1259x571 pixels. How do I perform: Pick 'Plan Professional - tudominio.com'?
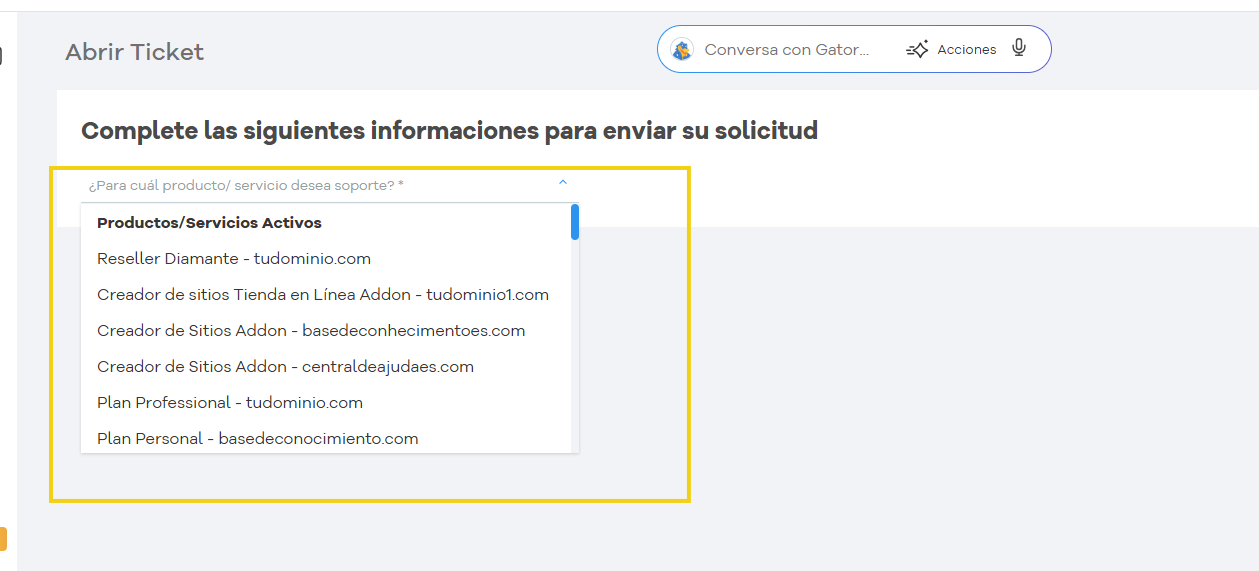click(x=326, y=403)
